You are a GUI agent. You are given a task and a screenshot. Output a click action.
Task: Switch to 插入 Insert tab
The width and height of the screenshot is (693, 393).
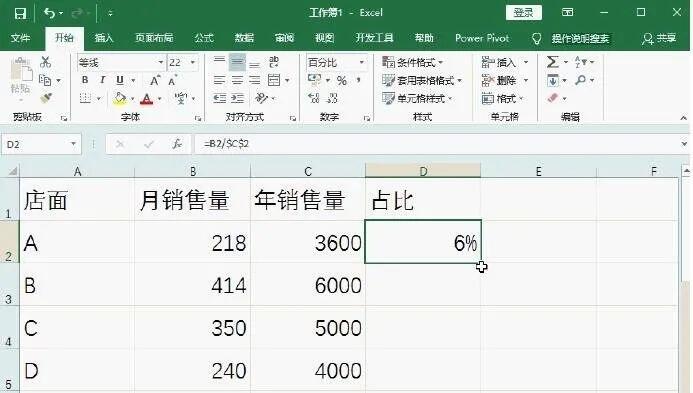(x=104, y=38)
